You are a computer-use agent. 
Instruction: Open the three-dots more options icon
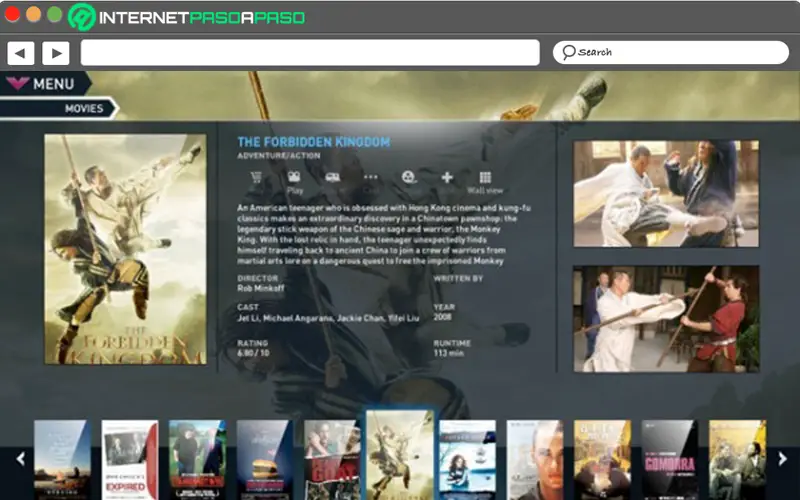pyautogui.click(x=371, y=177)
